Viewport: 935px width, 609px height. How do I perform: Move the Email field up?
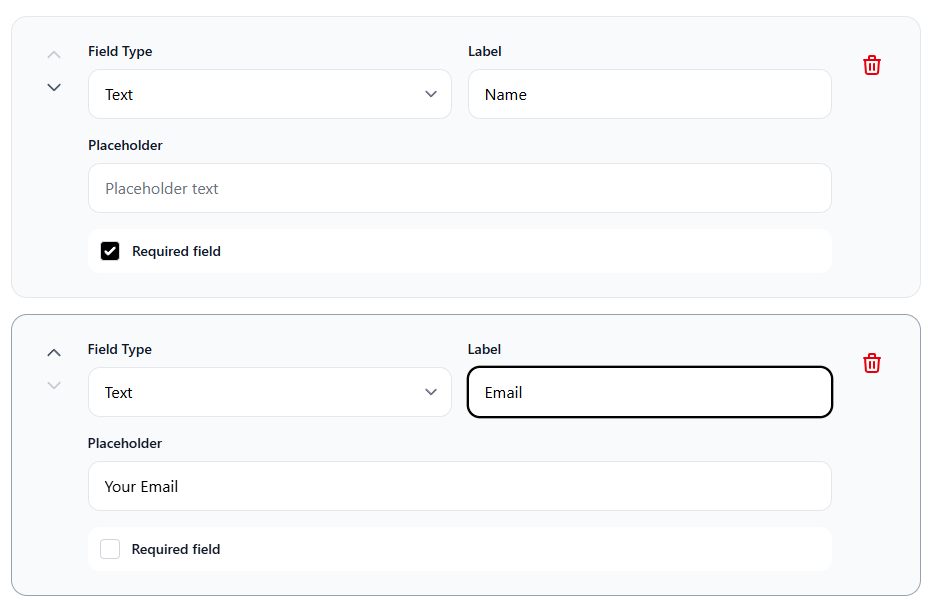54,352
